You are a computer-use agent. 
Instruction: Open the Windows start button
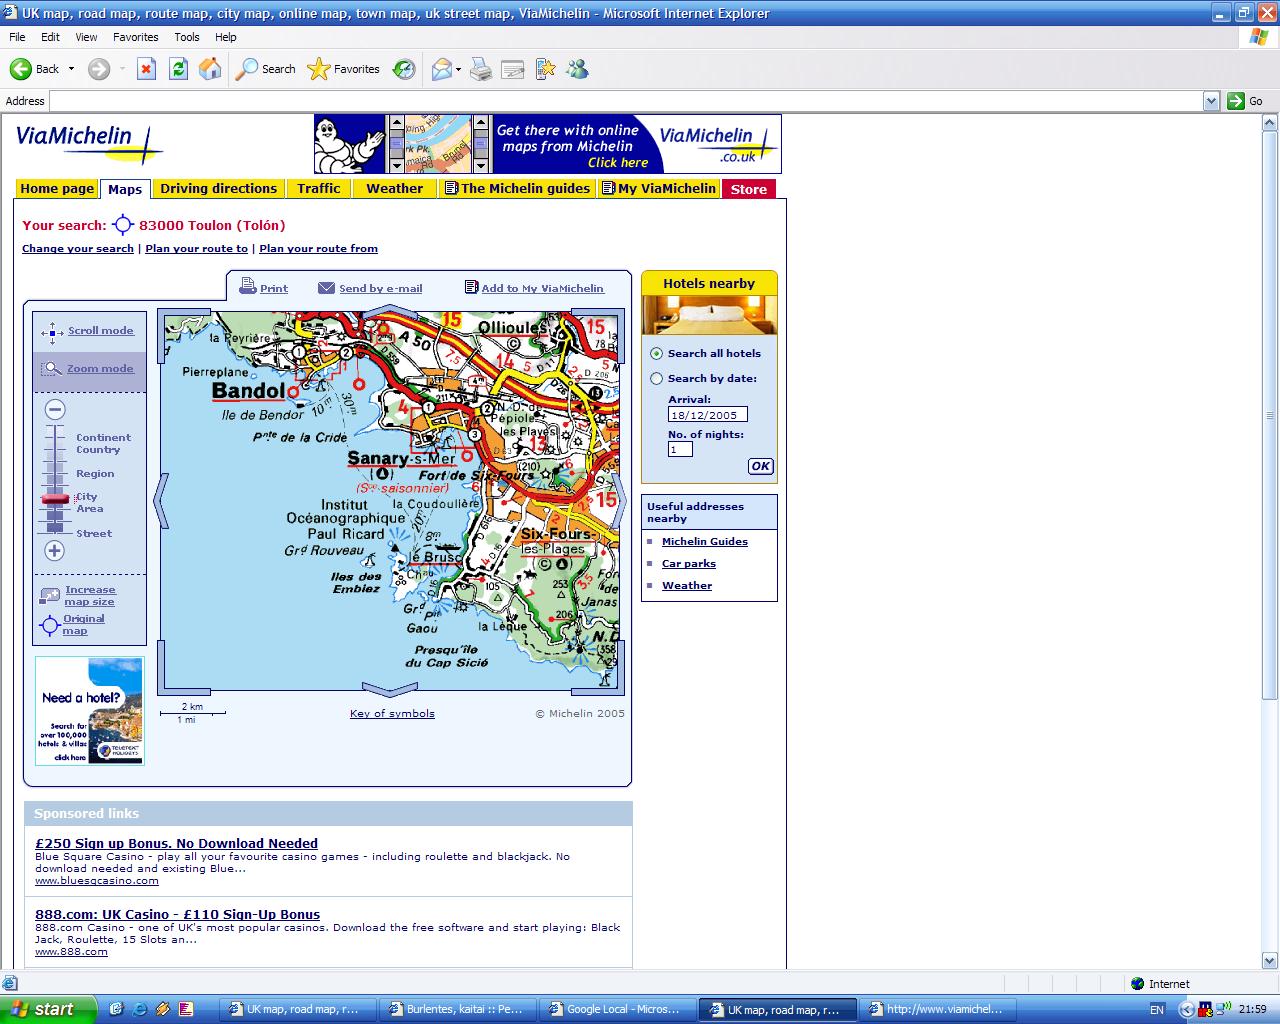48,1009
